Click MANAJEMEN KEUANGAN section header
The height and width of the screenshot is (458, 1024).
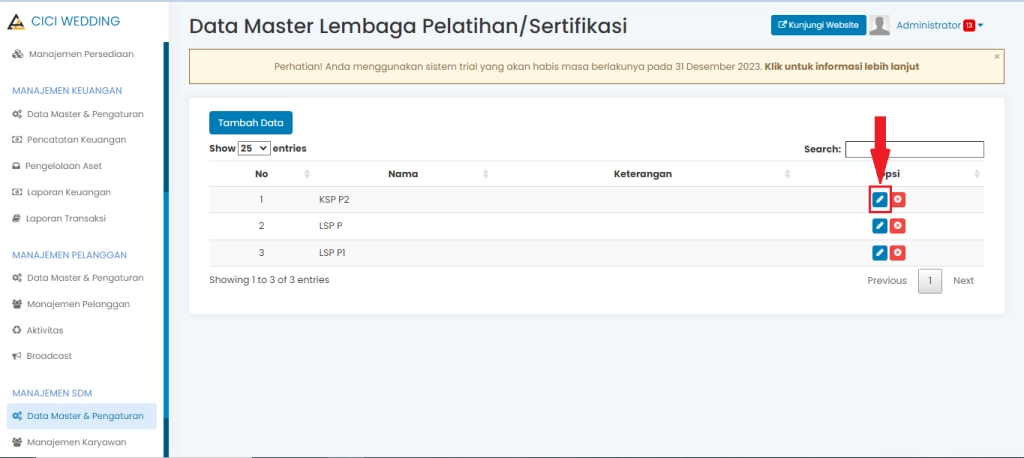point(67,90)
